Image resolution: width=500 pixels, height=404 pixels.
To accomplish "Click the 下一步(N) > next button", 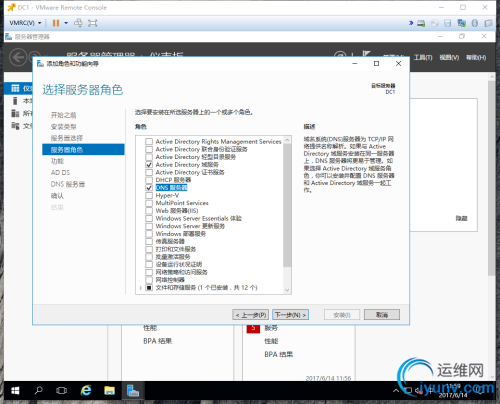I will coord(290,315).
